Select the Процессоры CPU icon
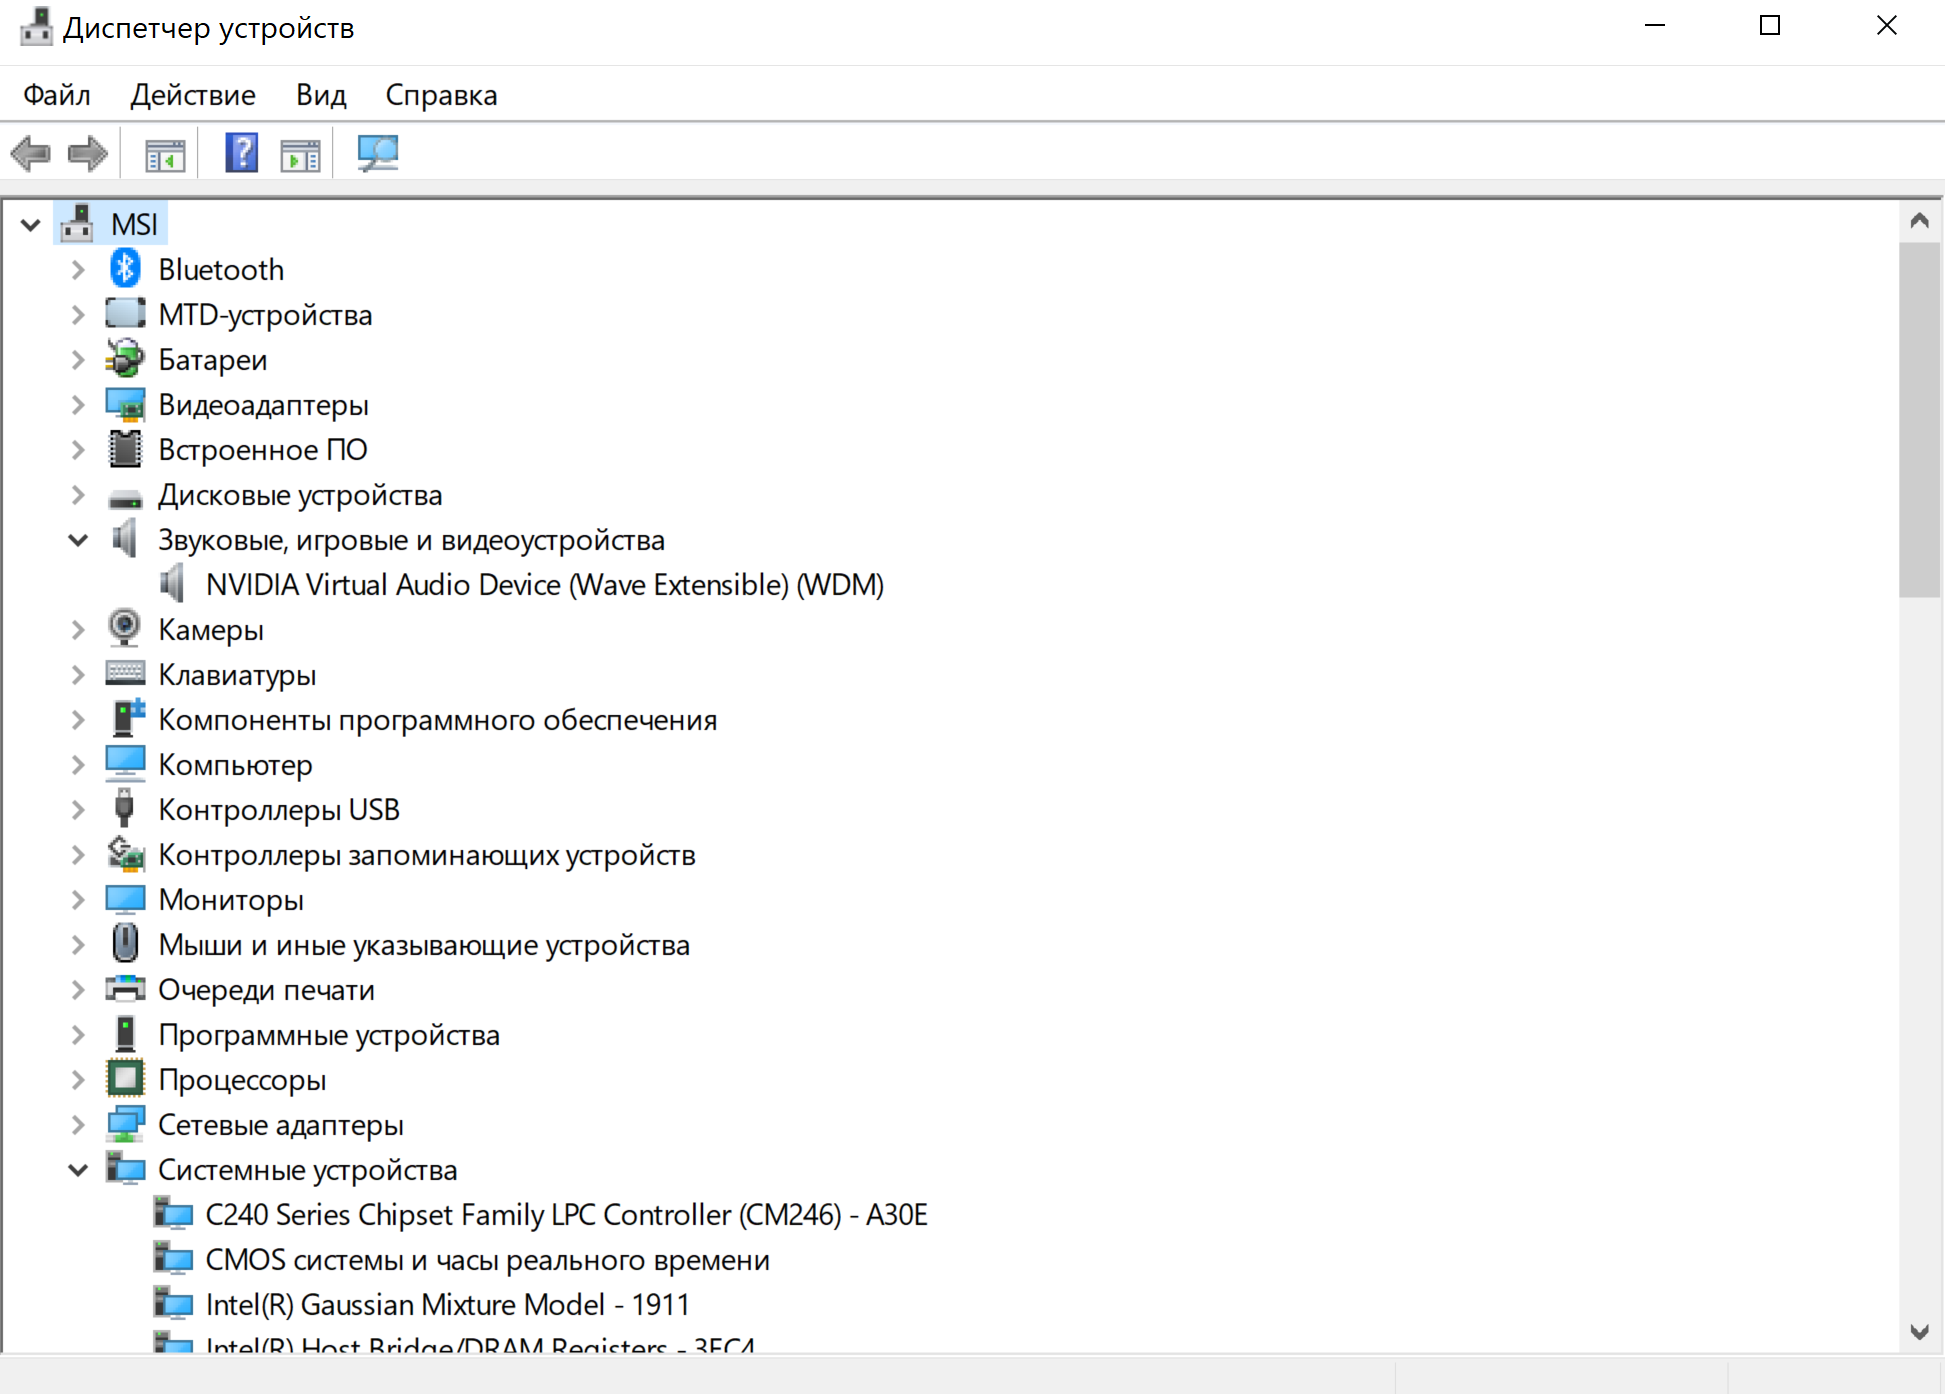 pos(125,1078)
